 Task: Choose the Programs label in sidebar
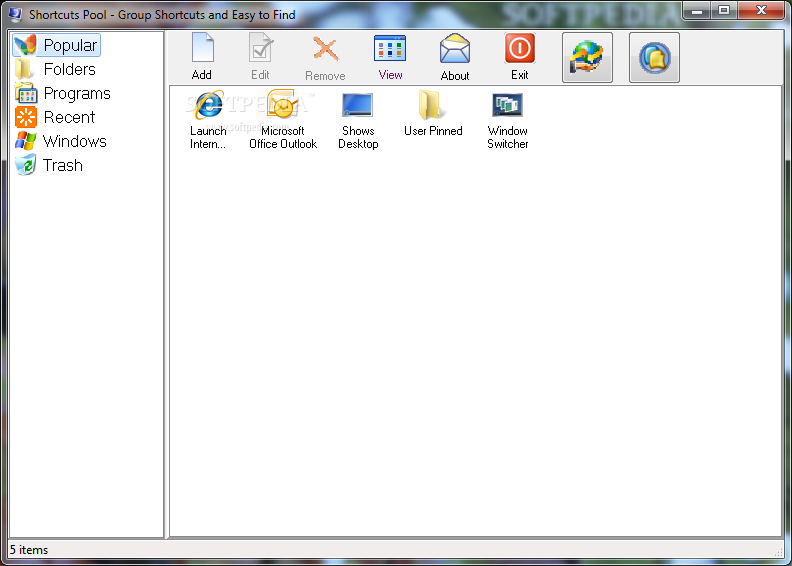pos(77,93)
